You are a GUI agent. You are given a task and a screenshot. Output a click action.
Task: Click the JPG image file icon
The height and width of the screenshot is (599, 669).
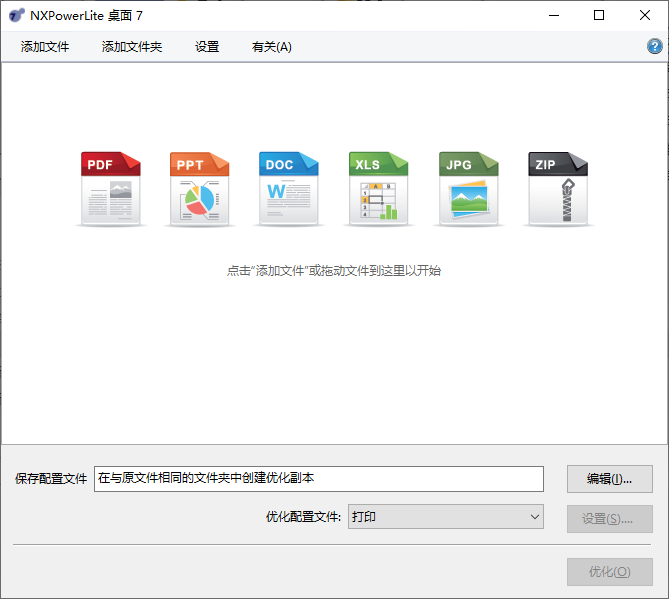[468, 188]
